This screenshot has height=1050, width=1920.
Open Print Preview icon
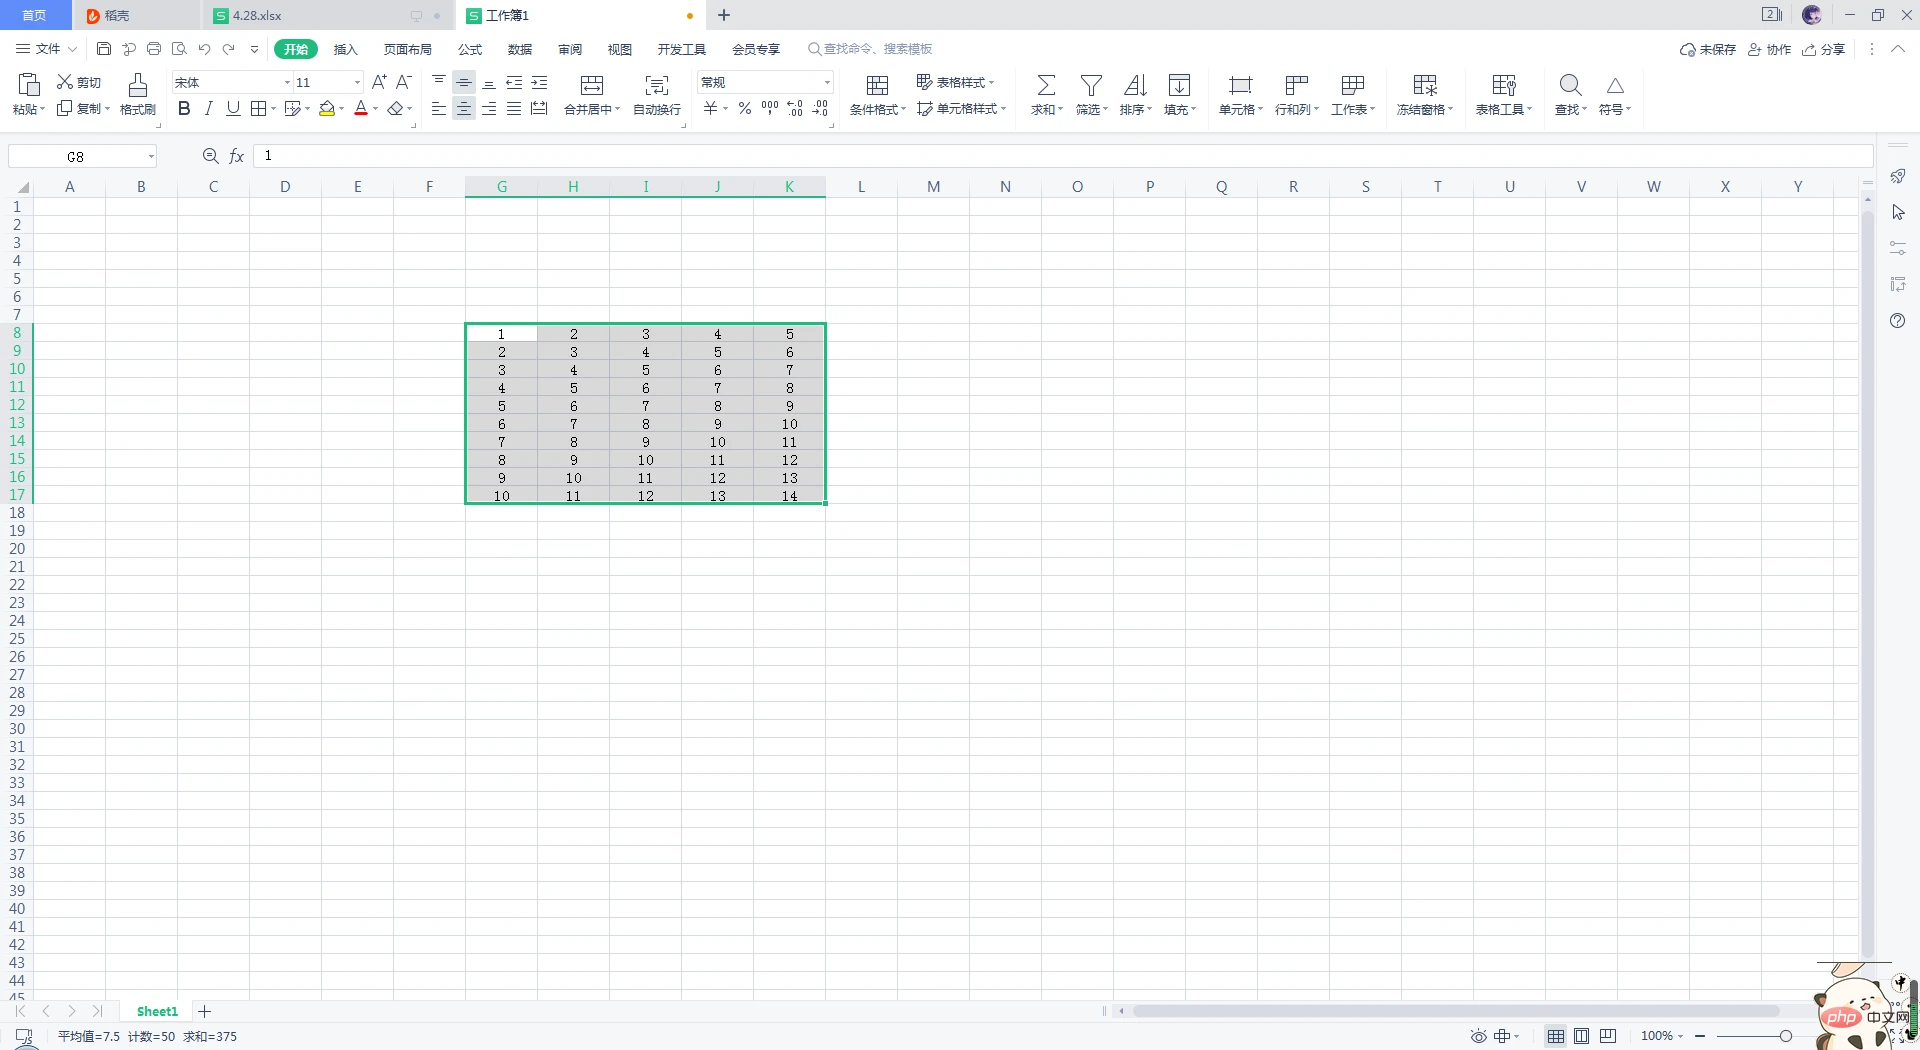179,48
